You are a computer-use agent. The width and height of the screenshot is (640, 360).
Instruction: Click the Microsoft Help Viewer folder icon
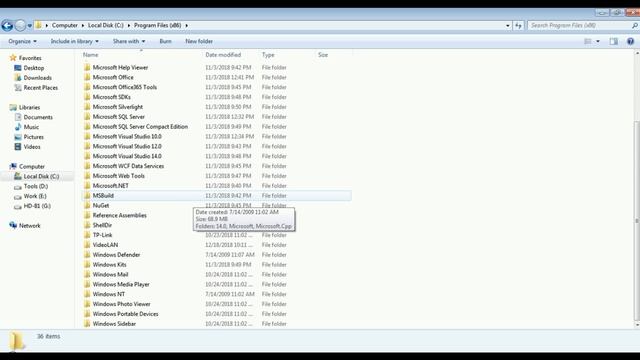(x=87, y=67)
